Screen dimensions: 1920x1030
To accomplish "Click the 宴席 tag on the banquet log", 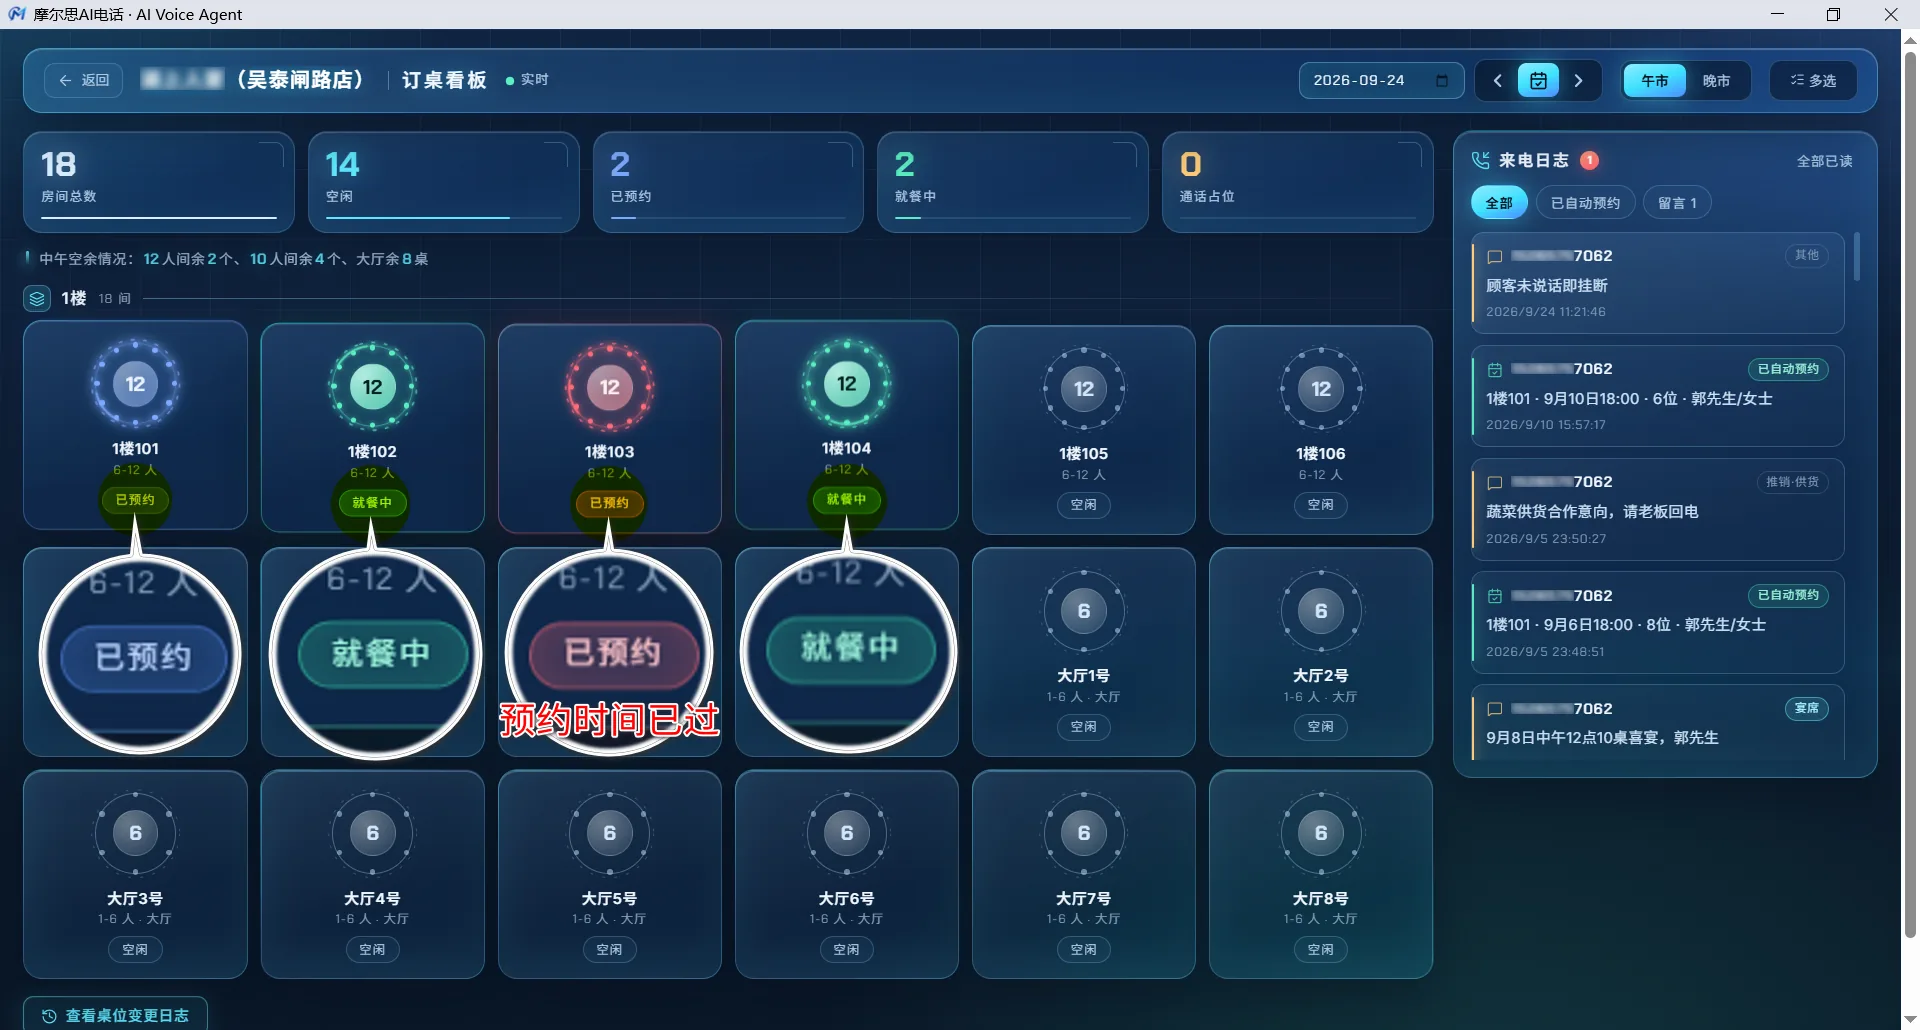I will (1806, 708).
